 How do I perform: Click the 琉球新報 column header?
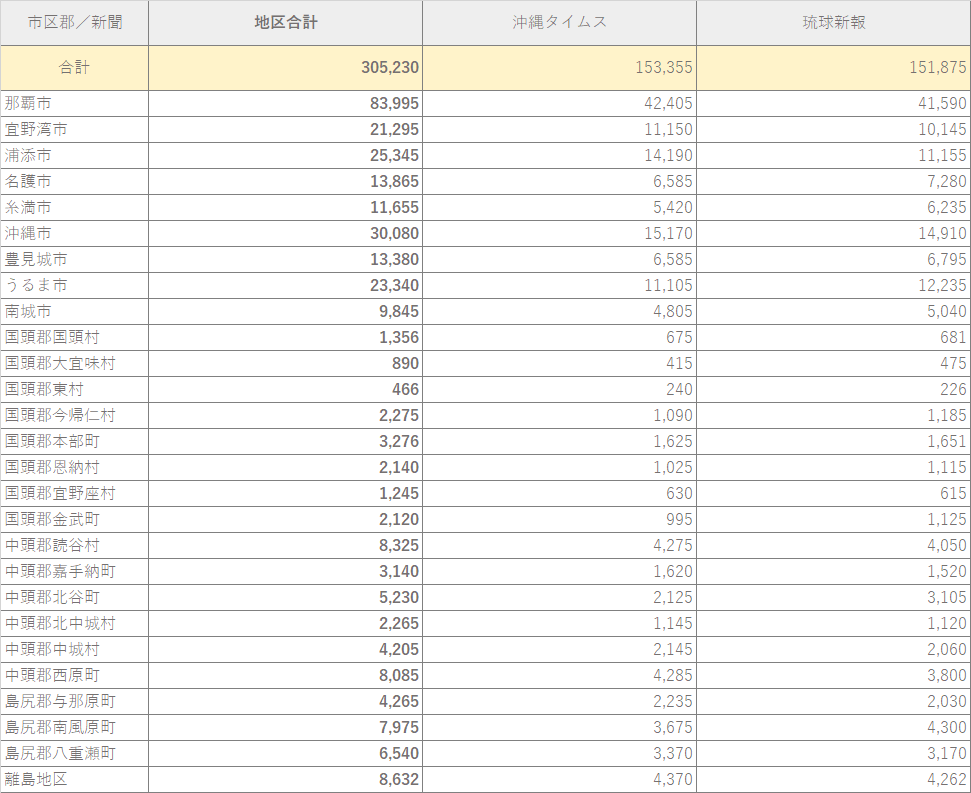tap(834, 23)
